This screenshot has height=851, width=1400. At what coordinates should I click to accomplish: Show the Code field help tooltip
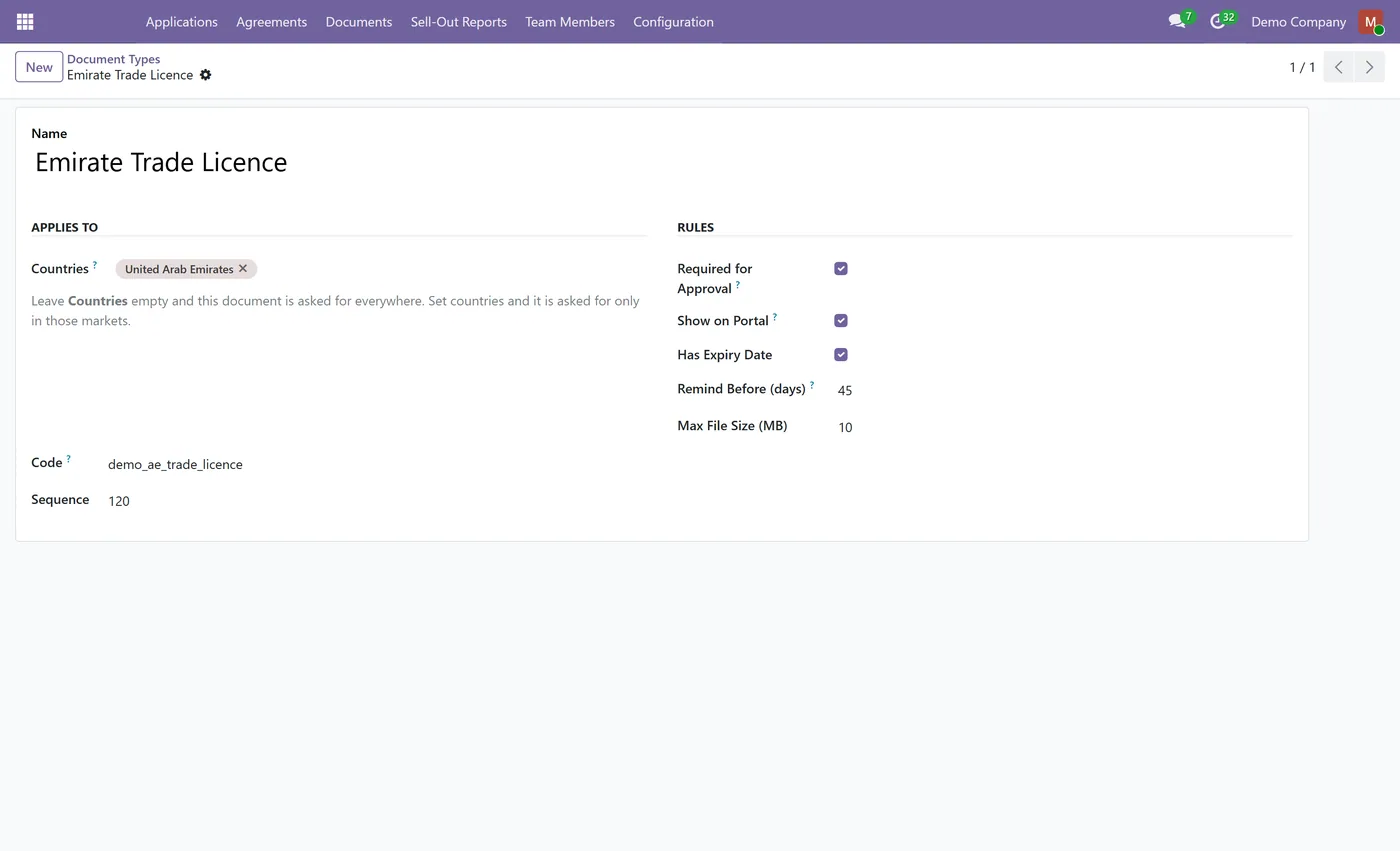[x=69, y=459]
